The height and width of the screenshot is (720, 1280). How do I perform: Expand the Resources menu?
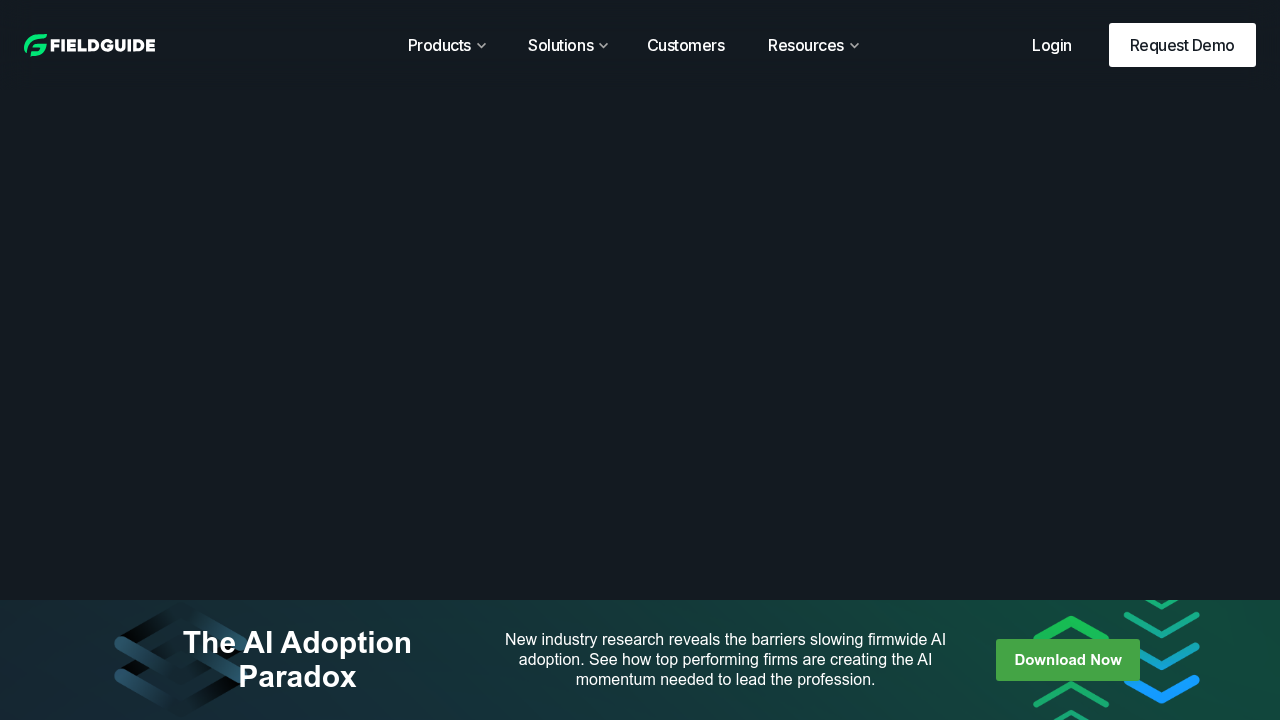pyautogui.click(x=806, y=45)
